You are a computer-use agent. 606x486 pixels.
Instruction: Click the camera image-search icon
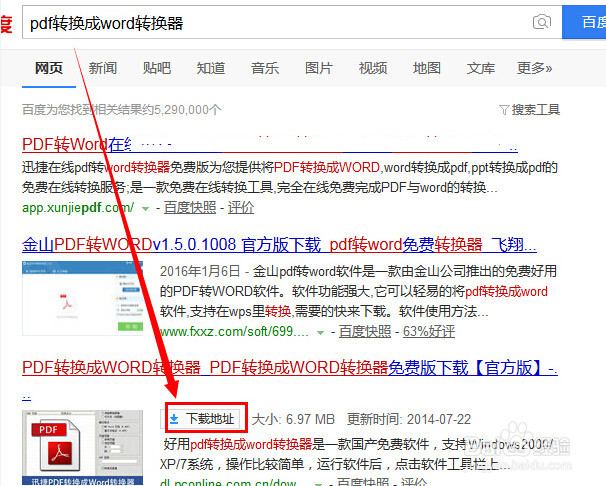click(x=542, y=22)
